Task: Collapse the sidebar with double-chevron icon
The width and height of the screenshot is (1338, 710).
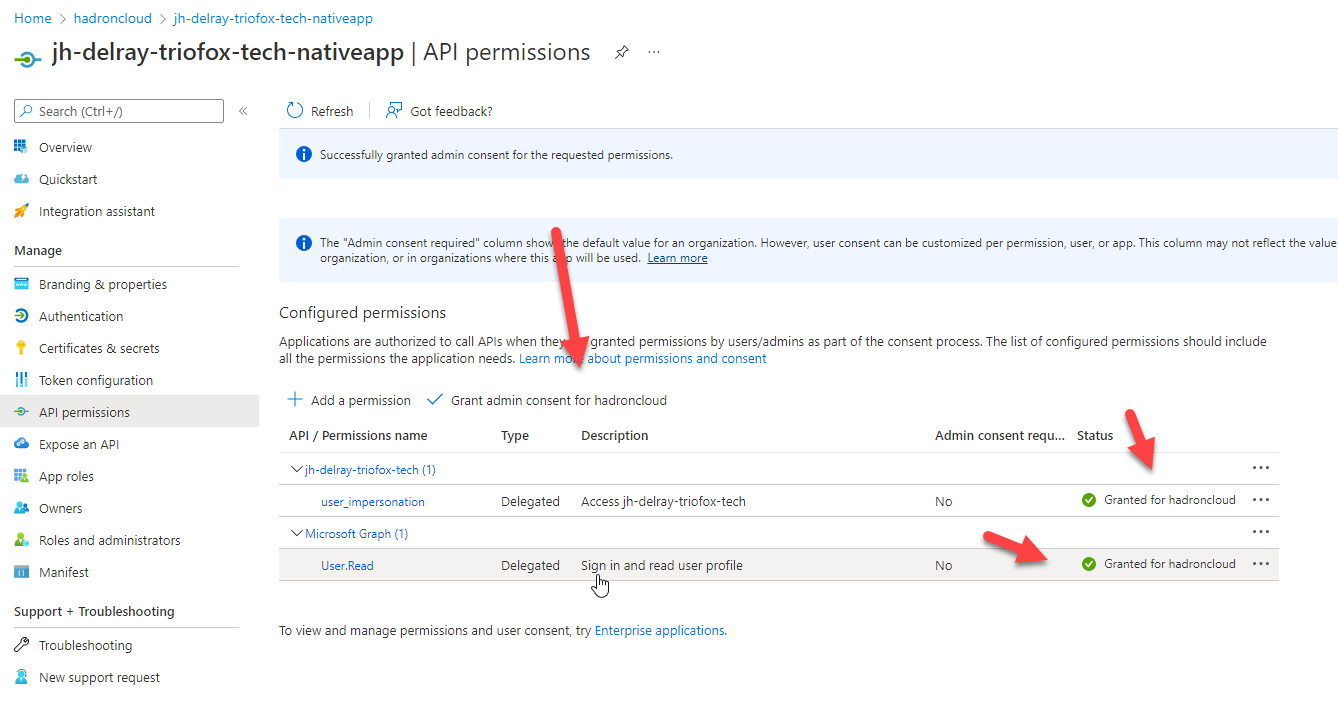Action: [x=243, y=111]
